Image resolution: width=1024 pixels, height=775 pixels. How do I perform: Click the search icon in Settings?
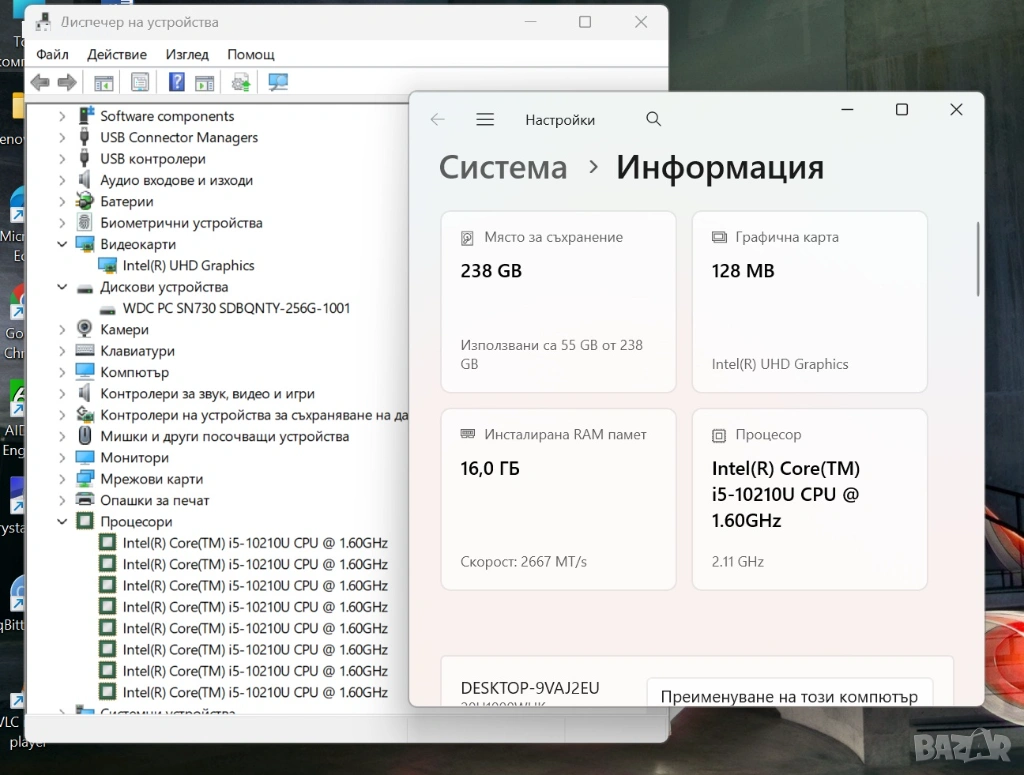[x=653, y=120]
